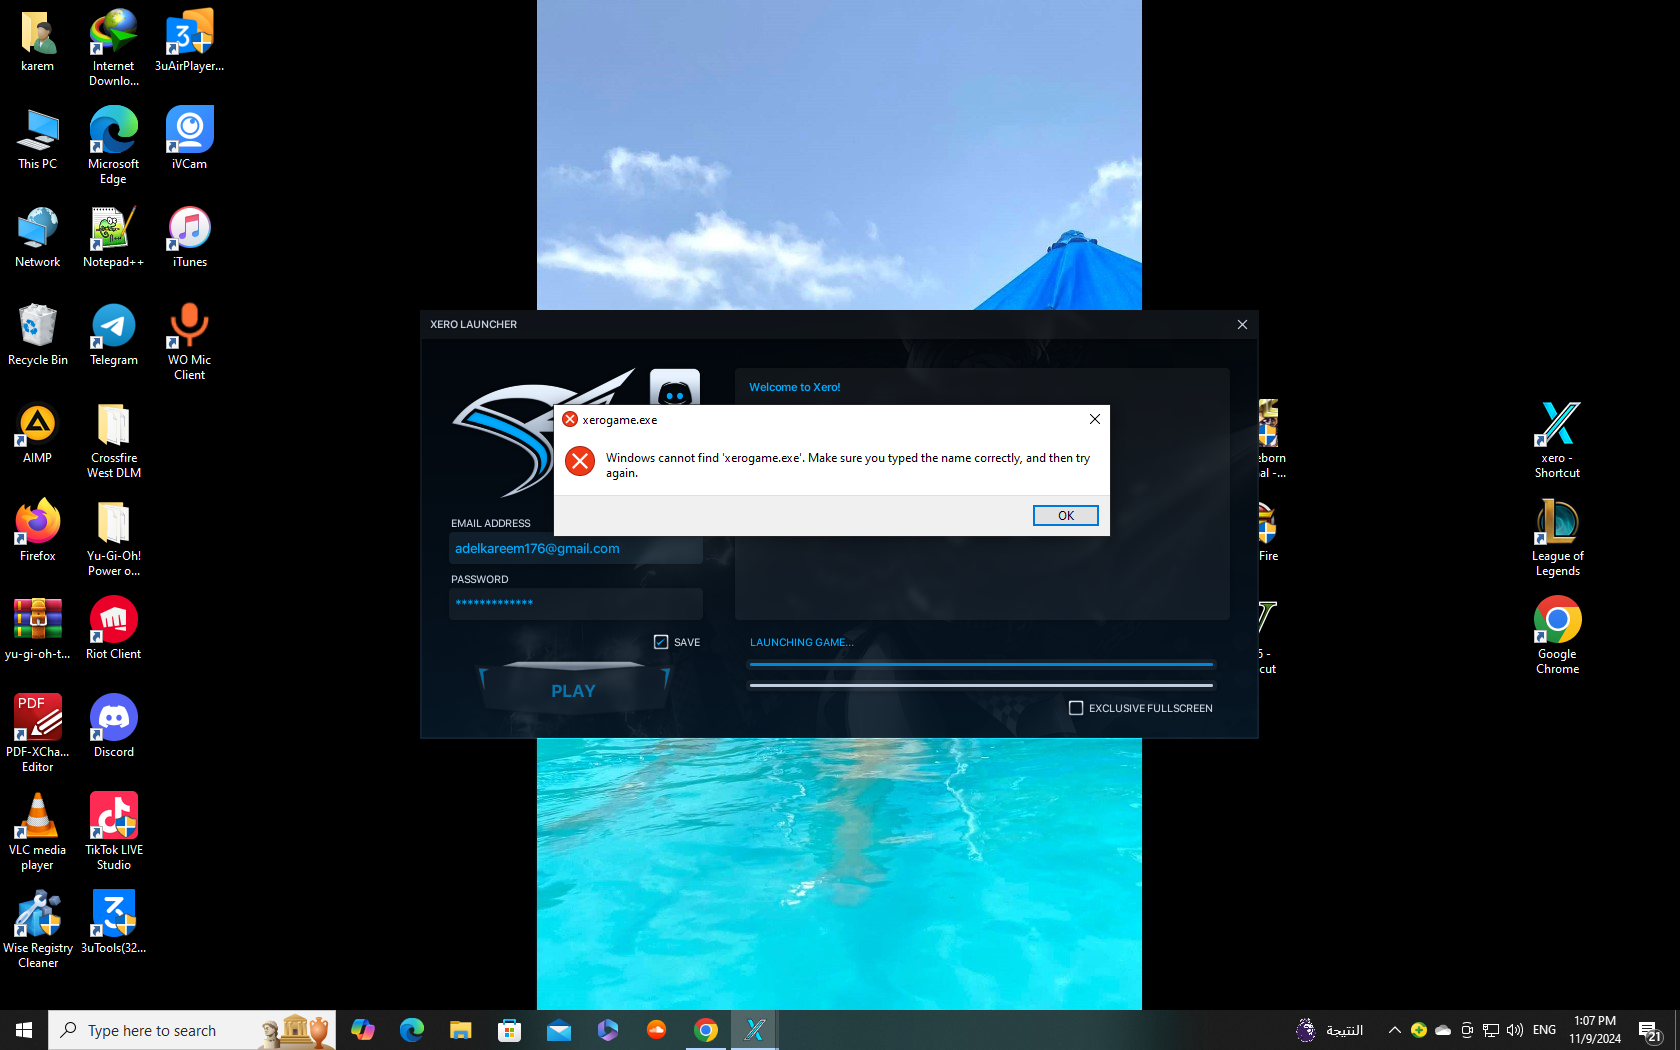Click the launching game progress bar
Viewport: 1680px width, 1050px height.
tap(980, 664)
